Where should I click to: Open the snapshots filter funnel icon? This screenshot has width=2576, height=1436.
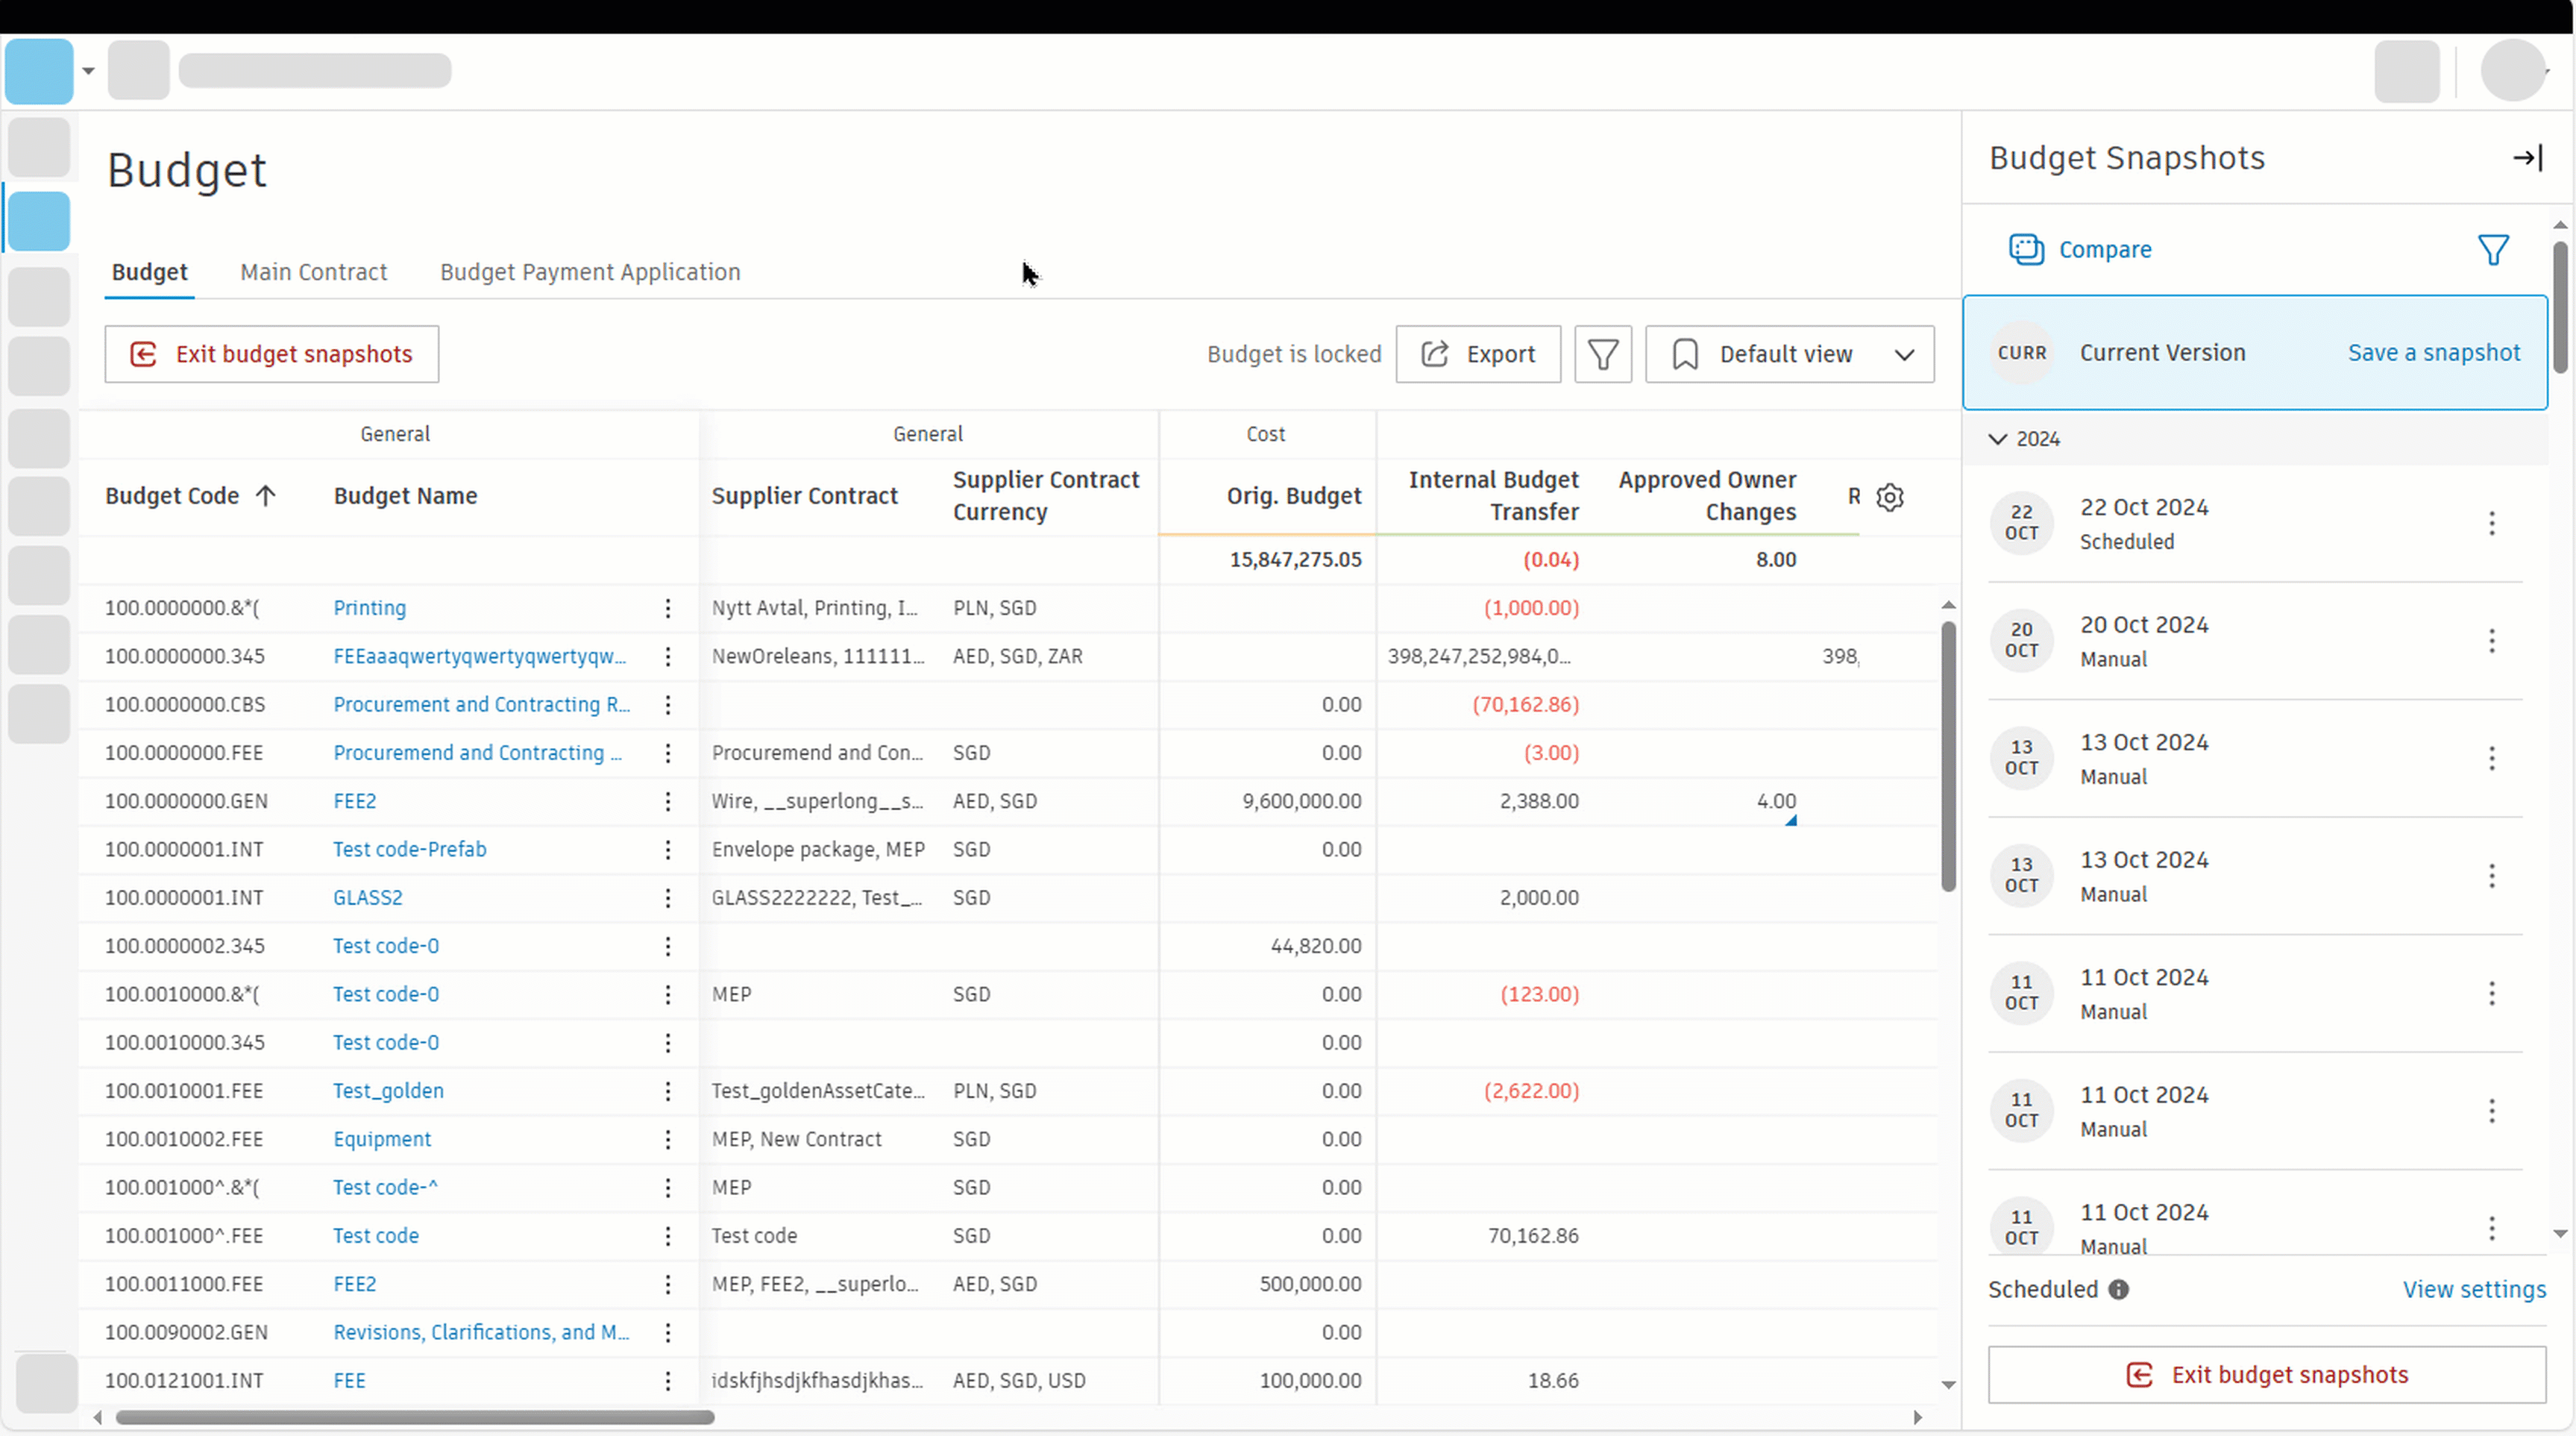(x=2493, y=250)
